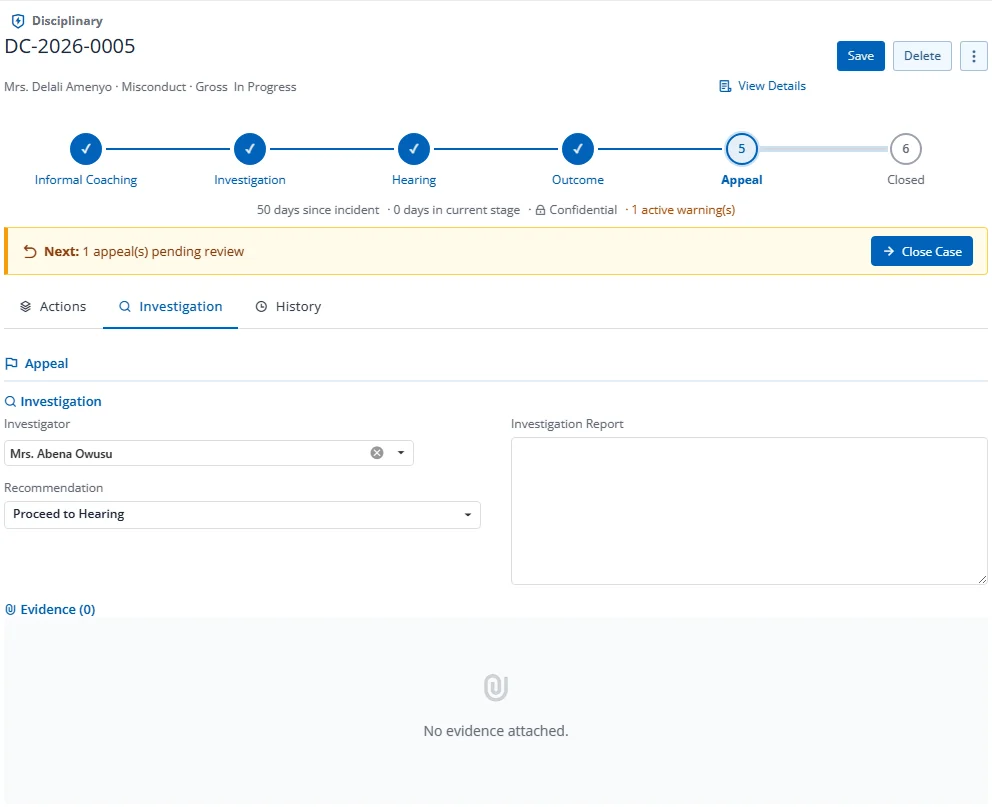Click the Appeal section heading

click(46, 364)
